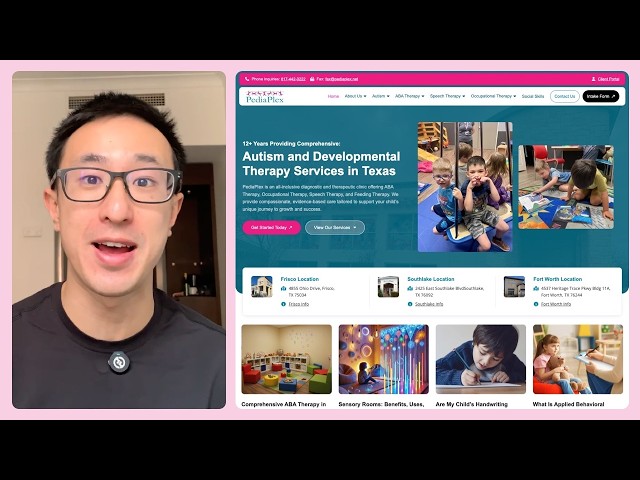Click the Fort Worth building thumbnail
Image resolution: width=640 pixels, height=480 pixels.
(x=514, y=287)
